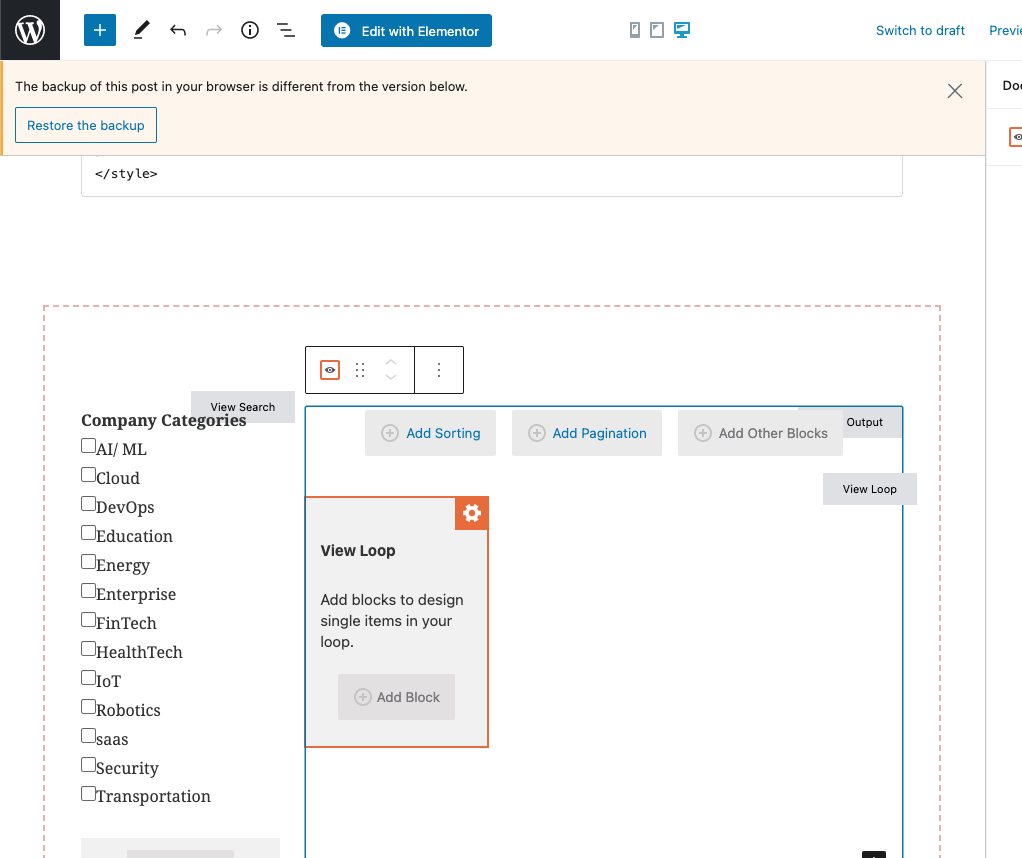Check the DevOps category checkbox

[x=89, y=503]
